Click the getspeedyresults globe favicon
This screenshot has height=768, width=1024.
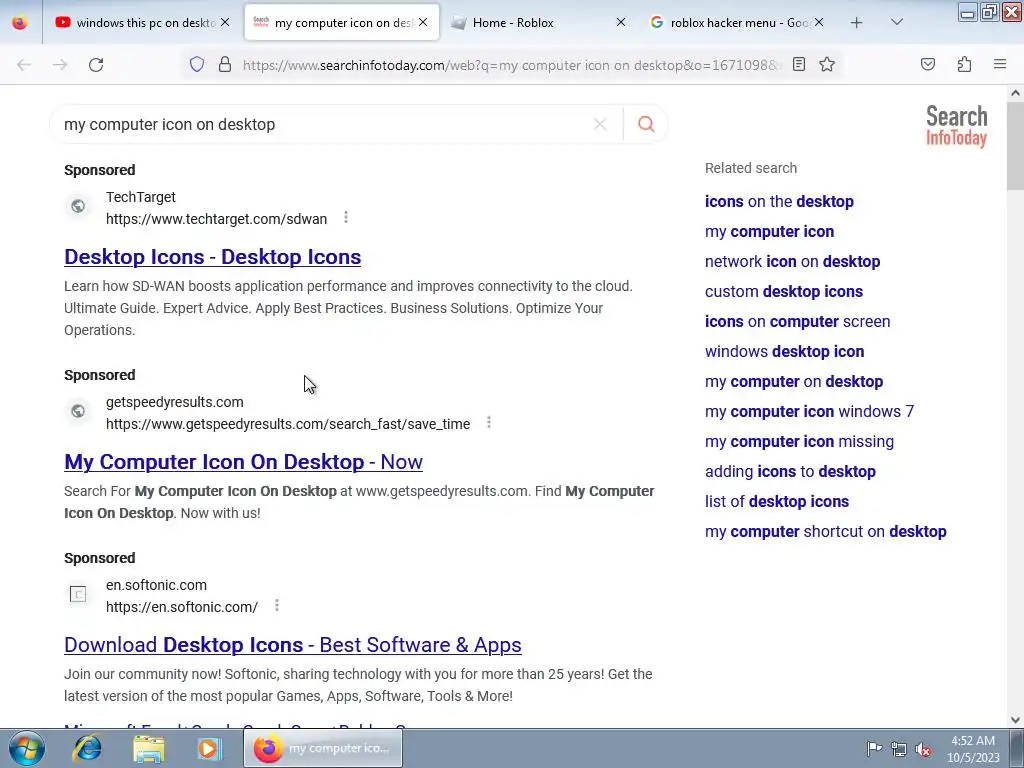coord(78,411)
